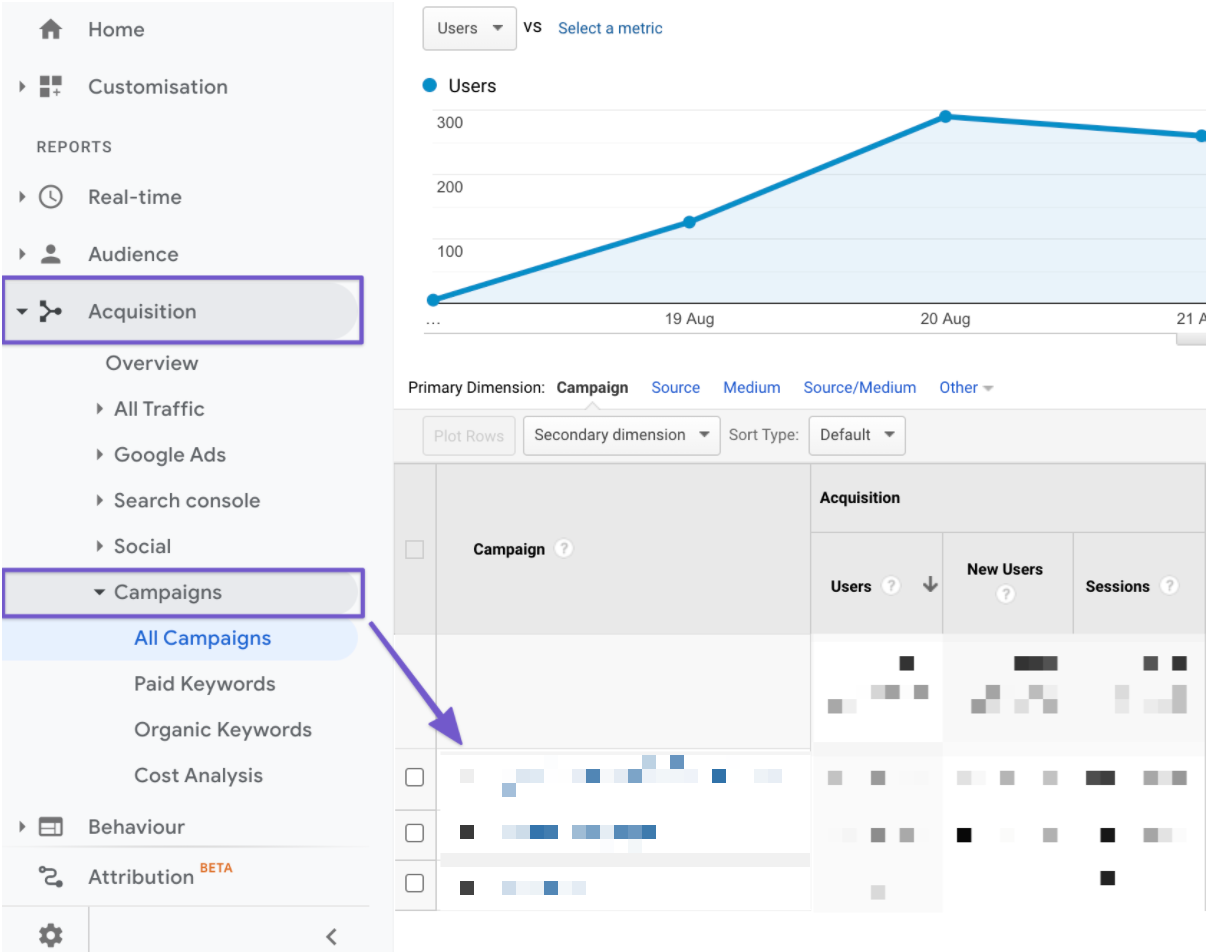Select the Source/Medium dimension tab

tap(860, 387)
